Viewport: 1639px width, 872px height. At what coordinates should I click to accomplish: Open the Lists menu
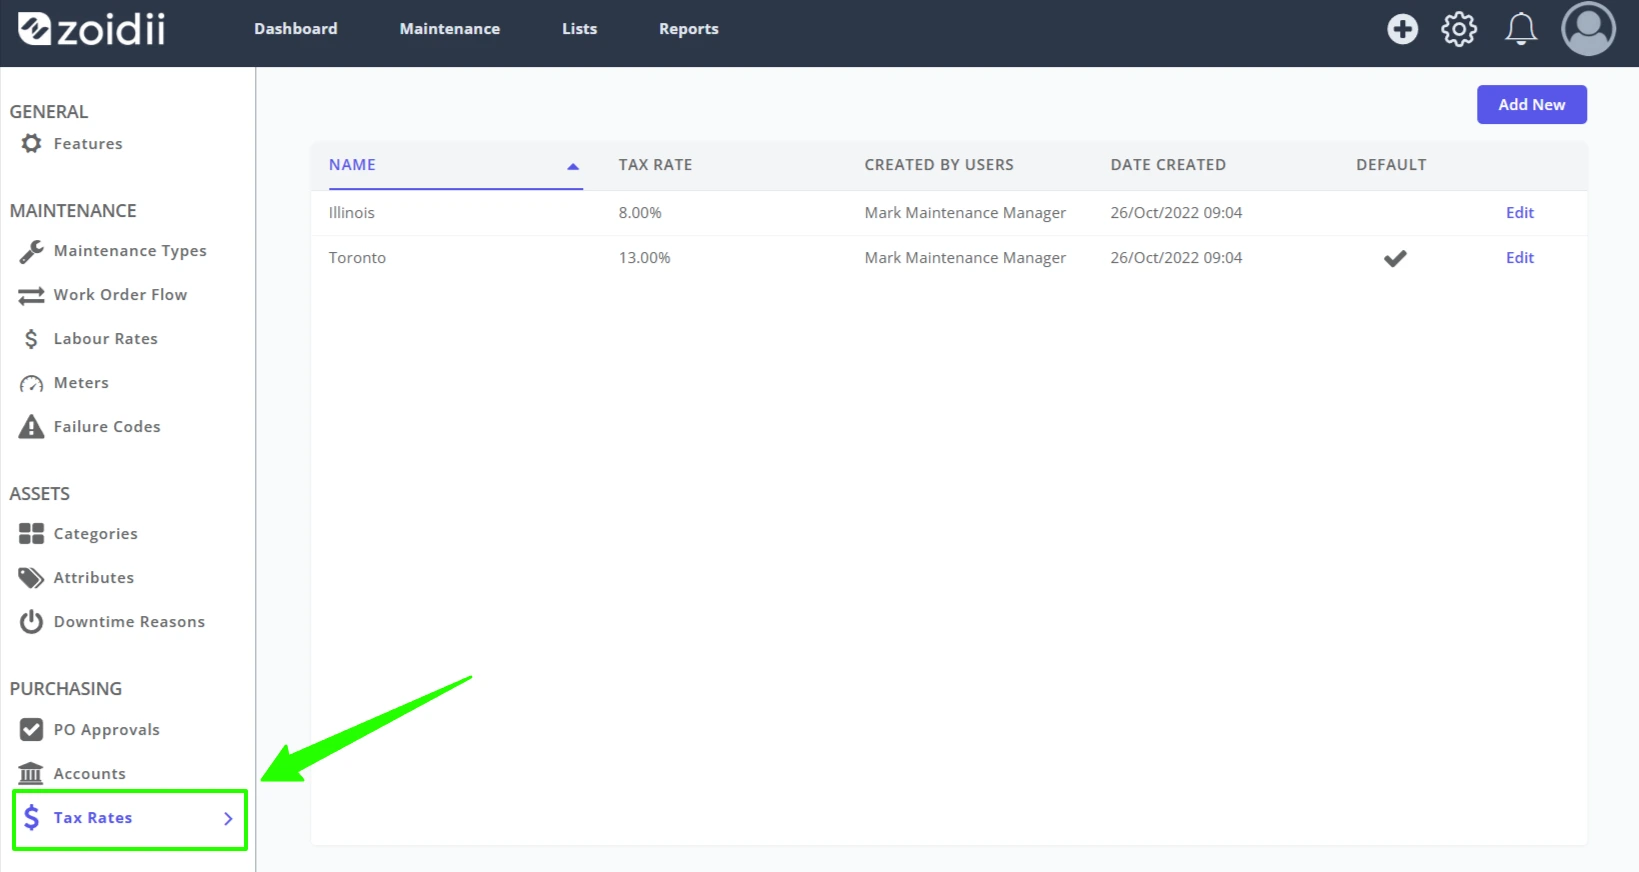pyautogui.click(x=579, y=29)
